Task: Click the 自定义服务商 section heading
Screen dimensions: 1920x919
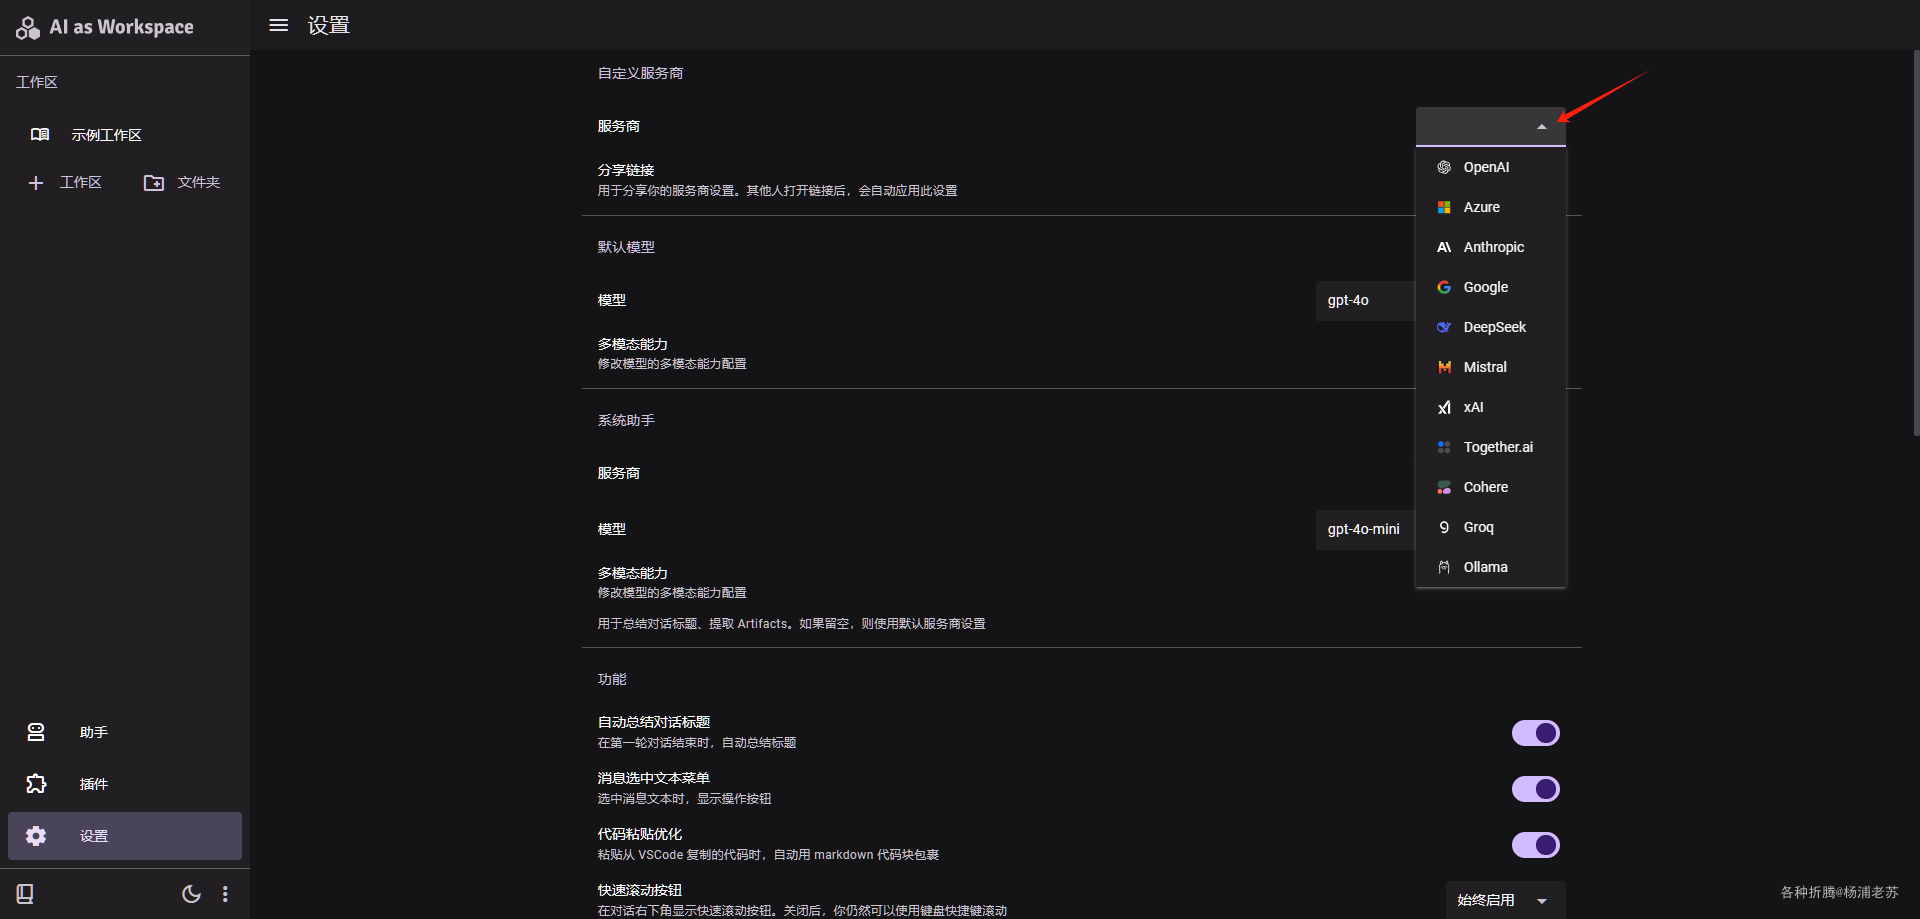Action: [640, 73]
